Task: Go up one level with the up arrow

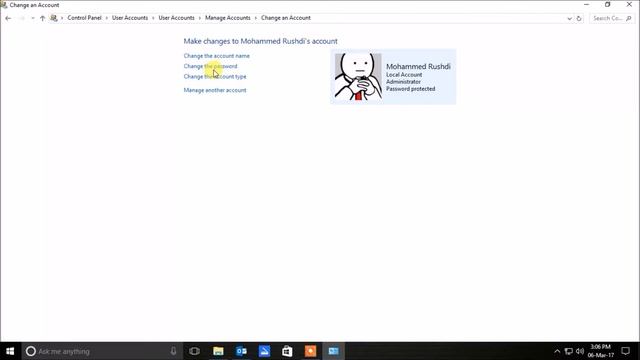Action: 42,18
